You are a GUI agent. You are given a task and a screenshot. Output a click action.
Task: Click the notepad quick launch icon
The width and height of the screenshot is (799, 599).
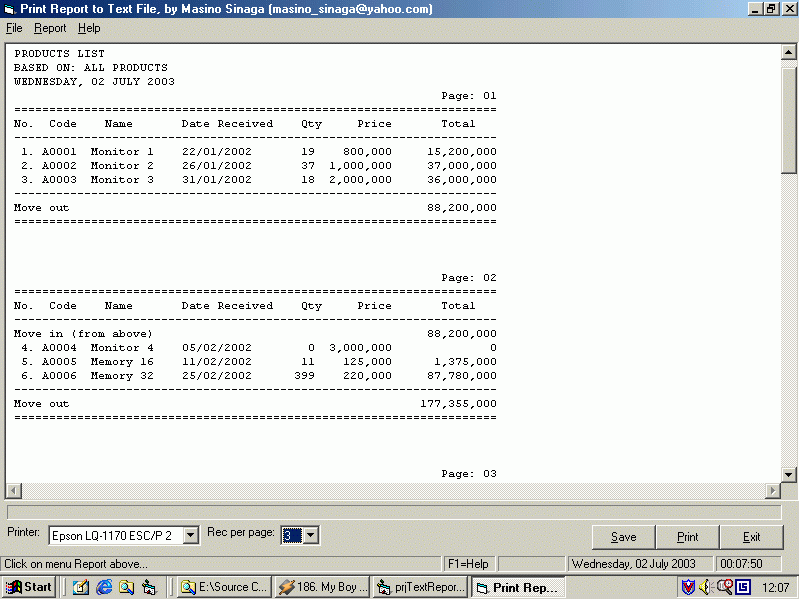click(81, 587)
